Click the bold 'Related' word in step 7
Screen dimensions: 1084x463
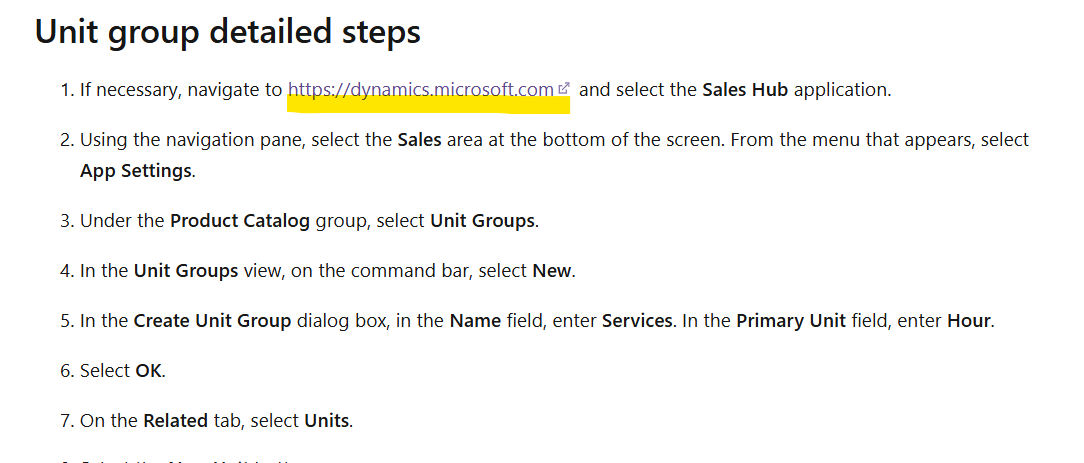click(x=176, y=420)
